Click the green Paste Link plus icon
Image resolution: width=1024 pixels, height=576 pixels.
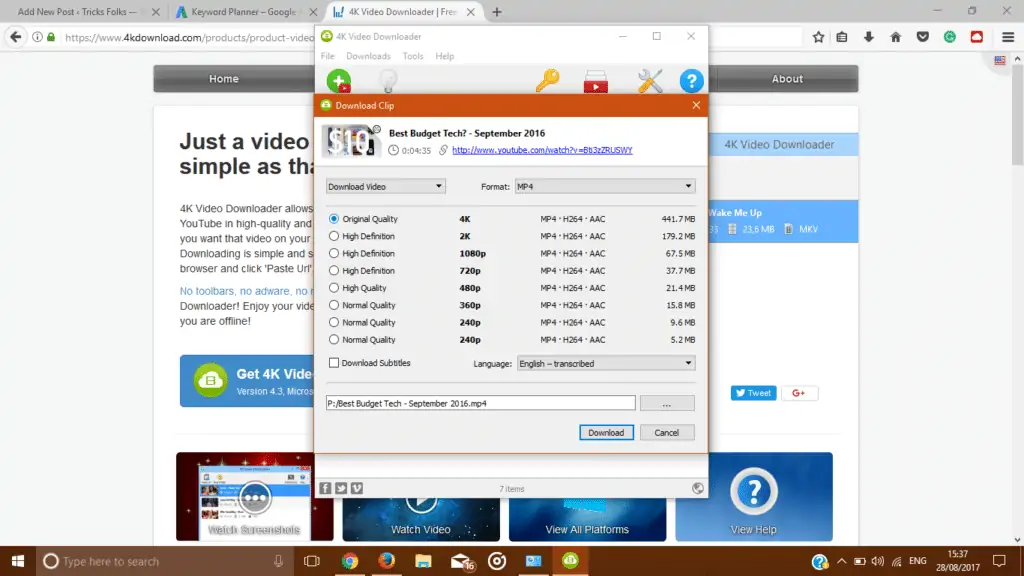pos(339,81)
